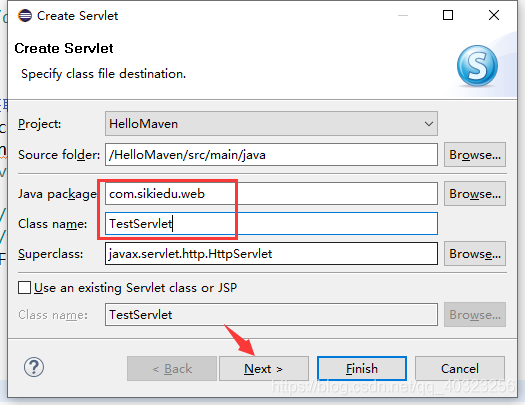This screenshot has height=405, width=525.
Task: Click the help question mark icon
Action: click(34, 367)
